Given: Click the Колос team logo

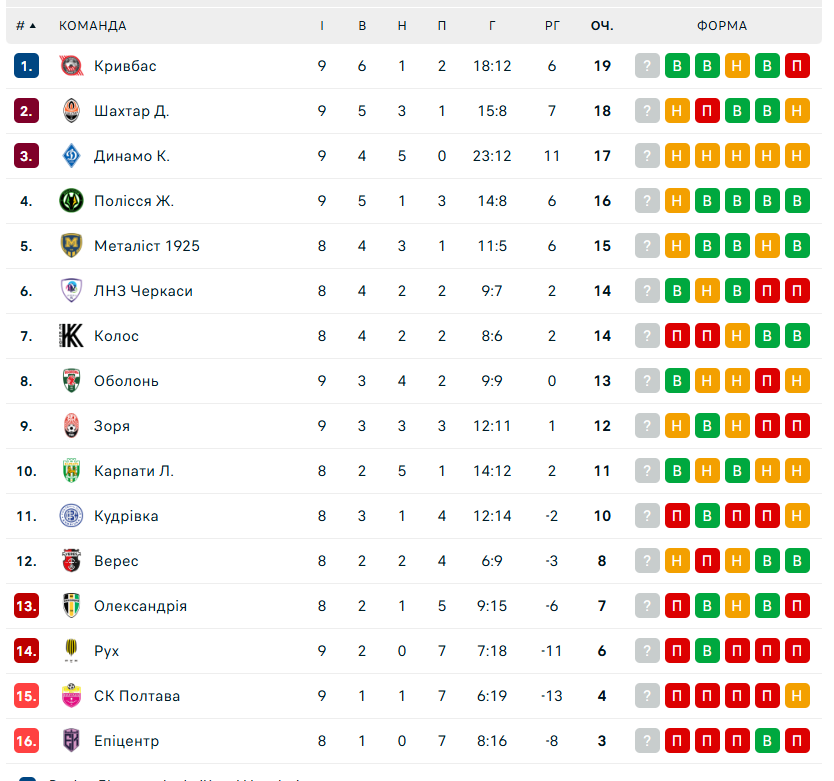Looking at the screenshot, I should tap(71, 336).
